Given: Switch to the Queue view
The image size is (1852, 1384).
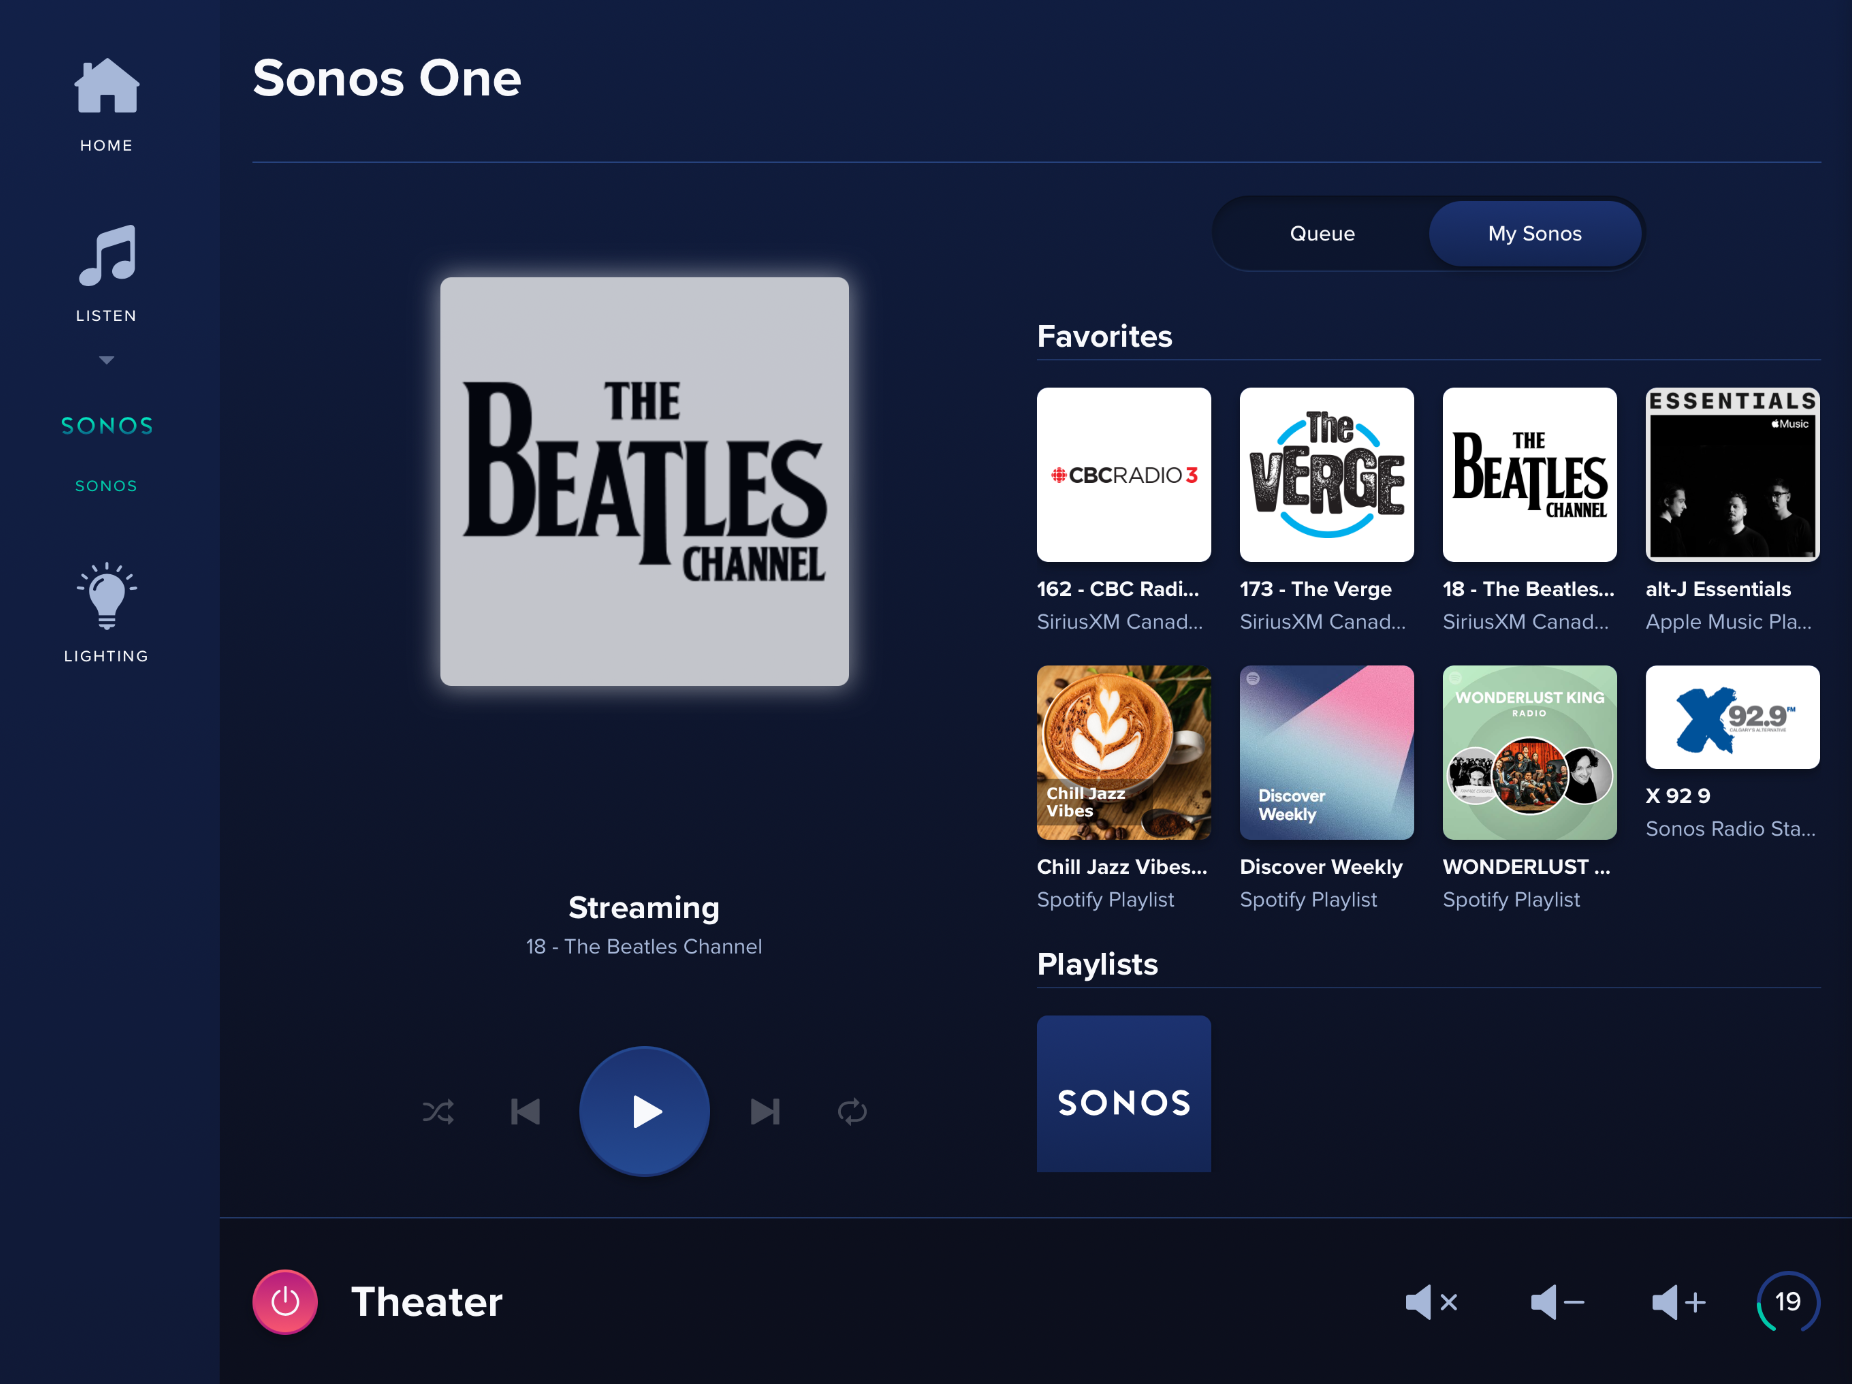Looking at the screenshot, I should [x=1322, y=233].
